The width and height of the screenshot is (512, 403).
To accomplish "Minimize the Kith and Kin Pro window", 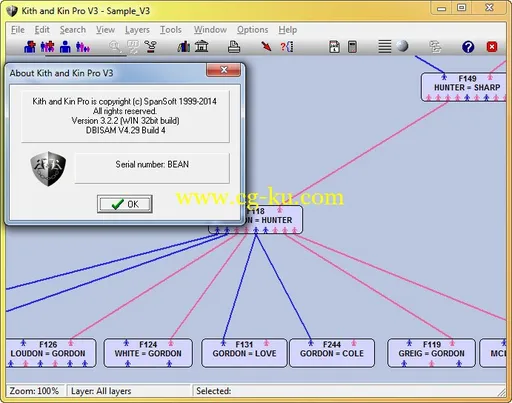I will 442,8.
